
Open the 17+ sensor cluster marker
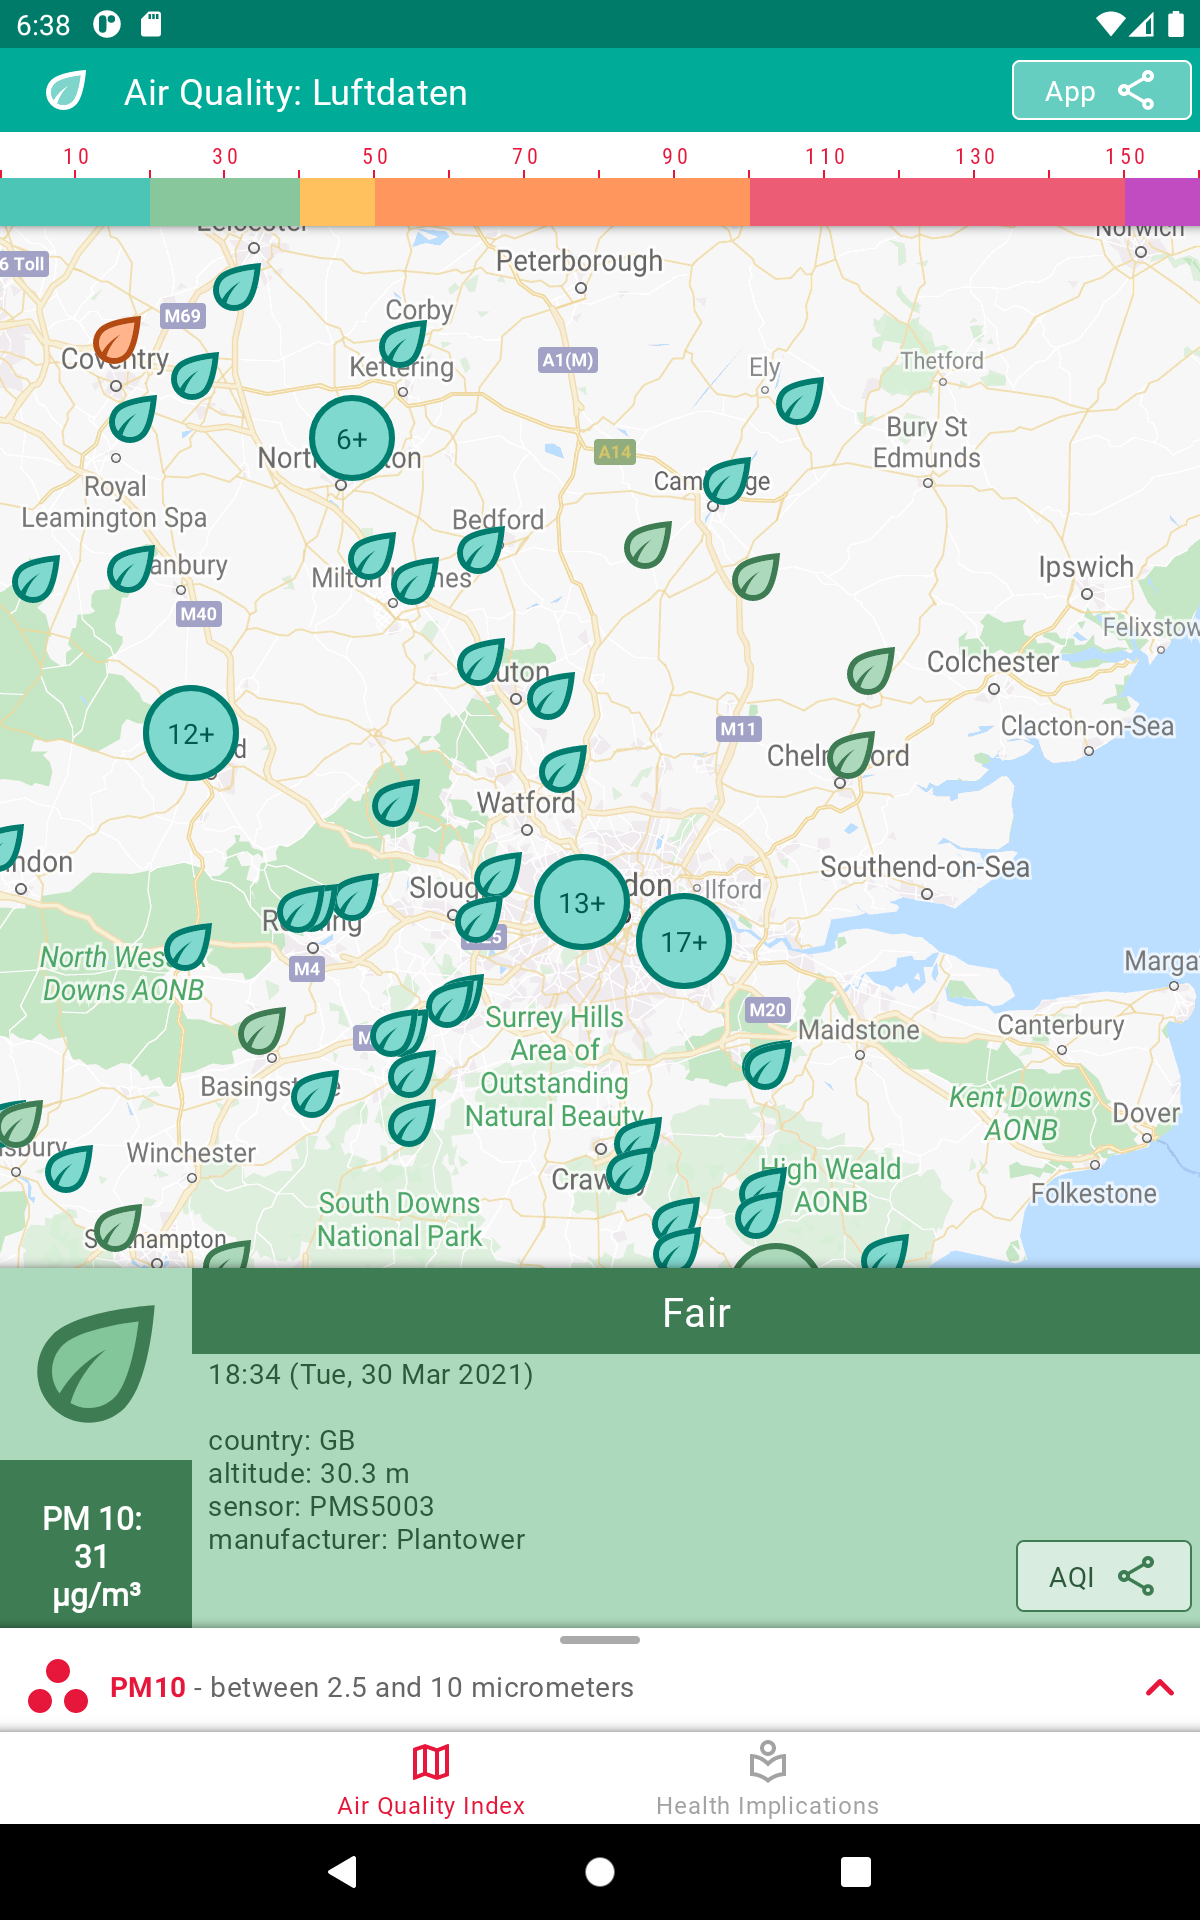[x=684, y=941]
